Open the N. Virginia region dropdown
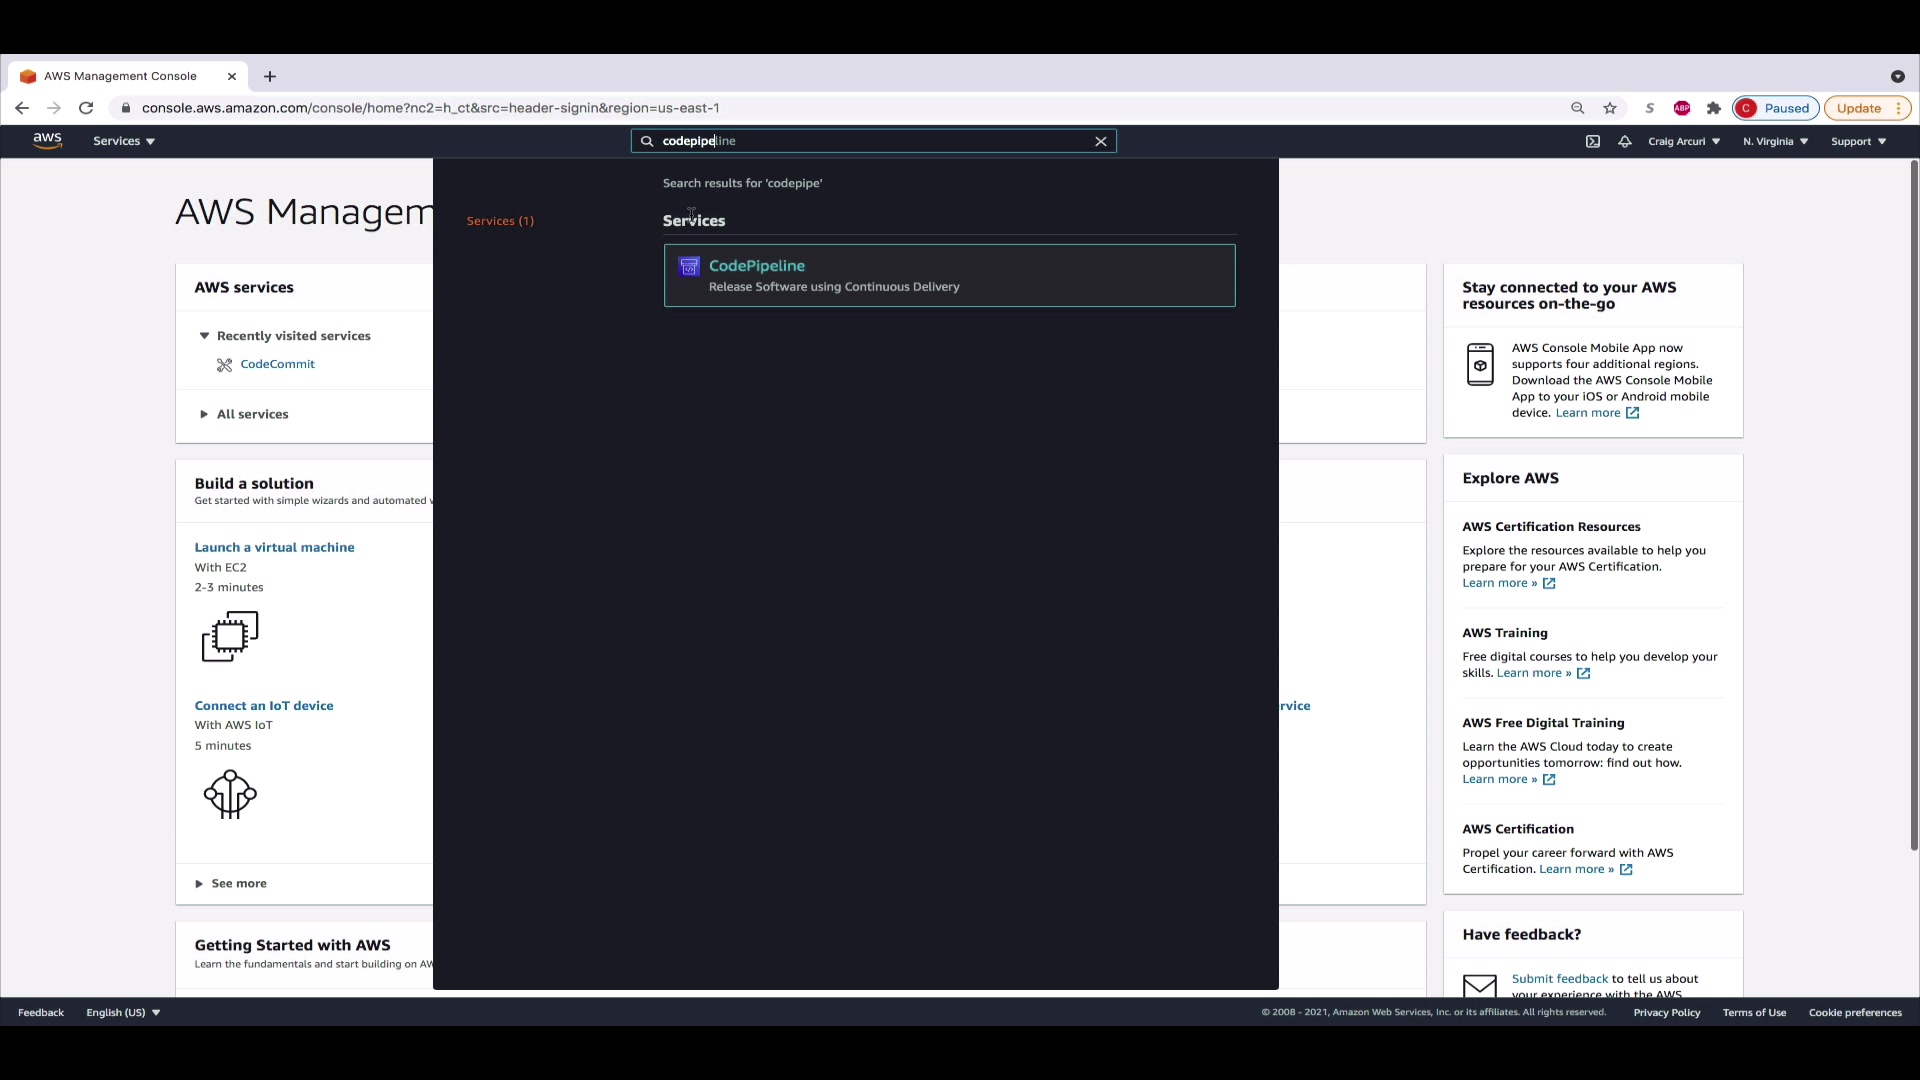 tap(1775, 141)
